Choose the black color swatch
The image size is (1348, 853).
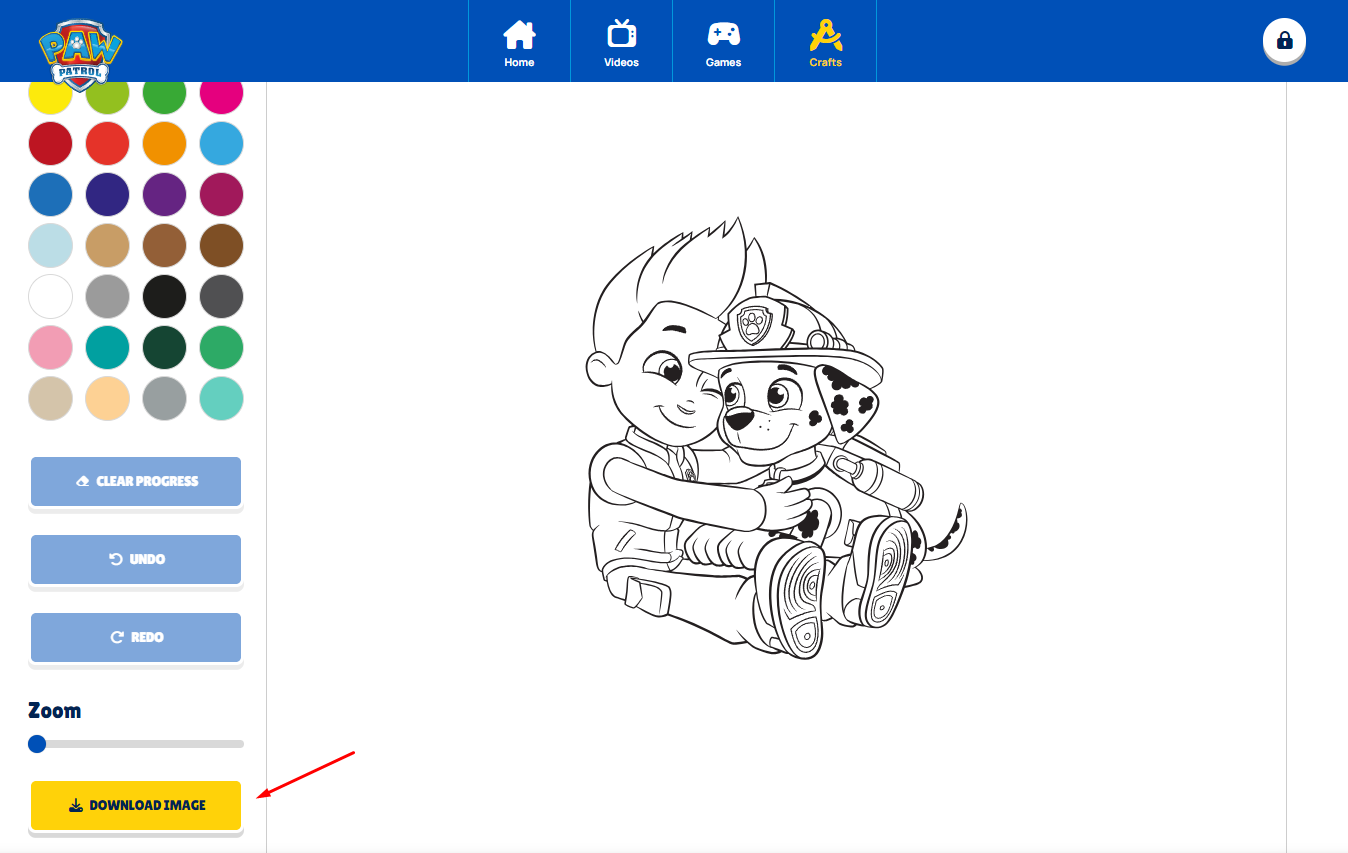pyautogui.click(x=165, y=297)
